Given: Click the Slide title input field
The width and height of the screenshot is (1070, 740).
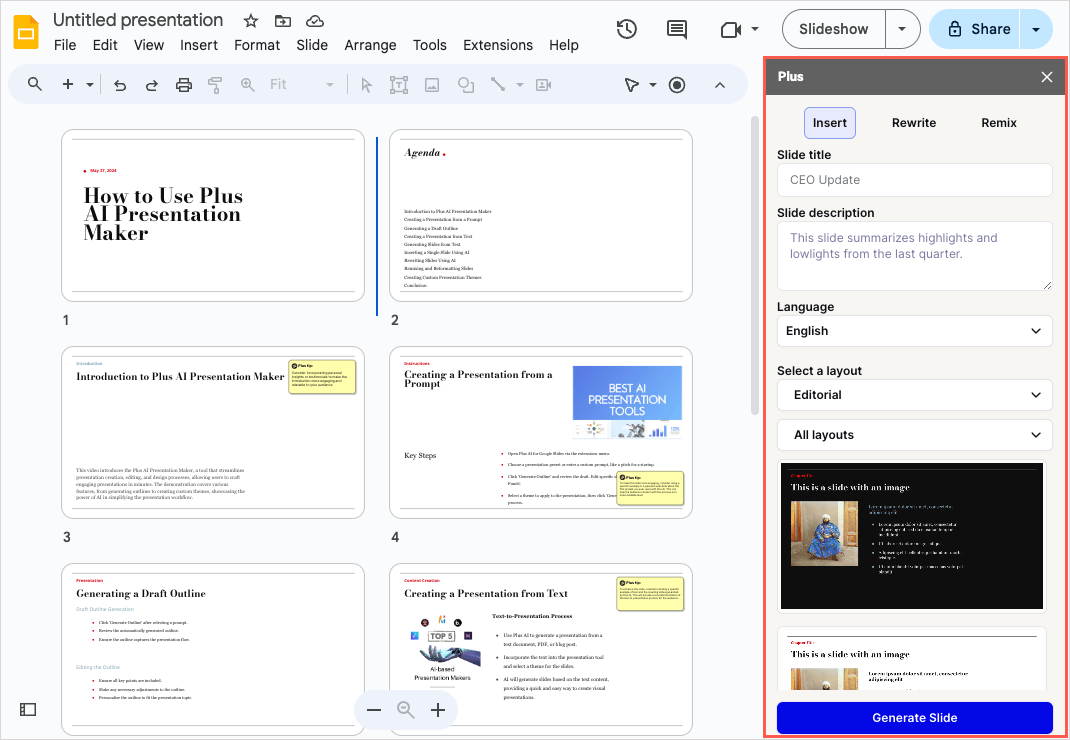Looking at the screenshot, I should point(914,180).
